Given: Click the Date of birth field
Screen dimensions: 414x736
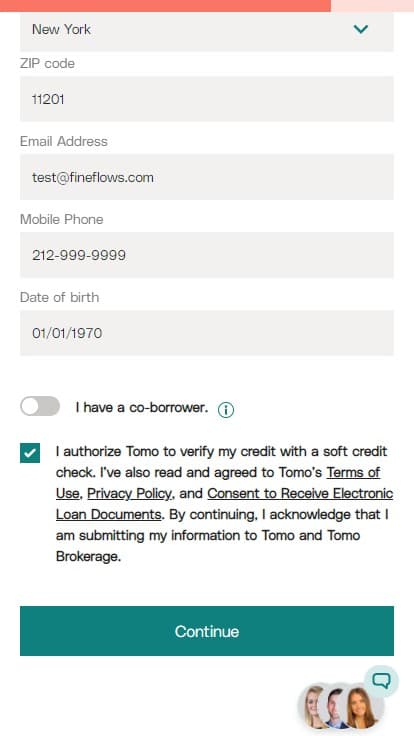Looking at the screenshot, I should pos(207,333).
